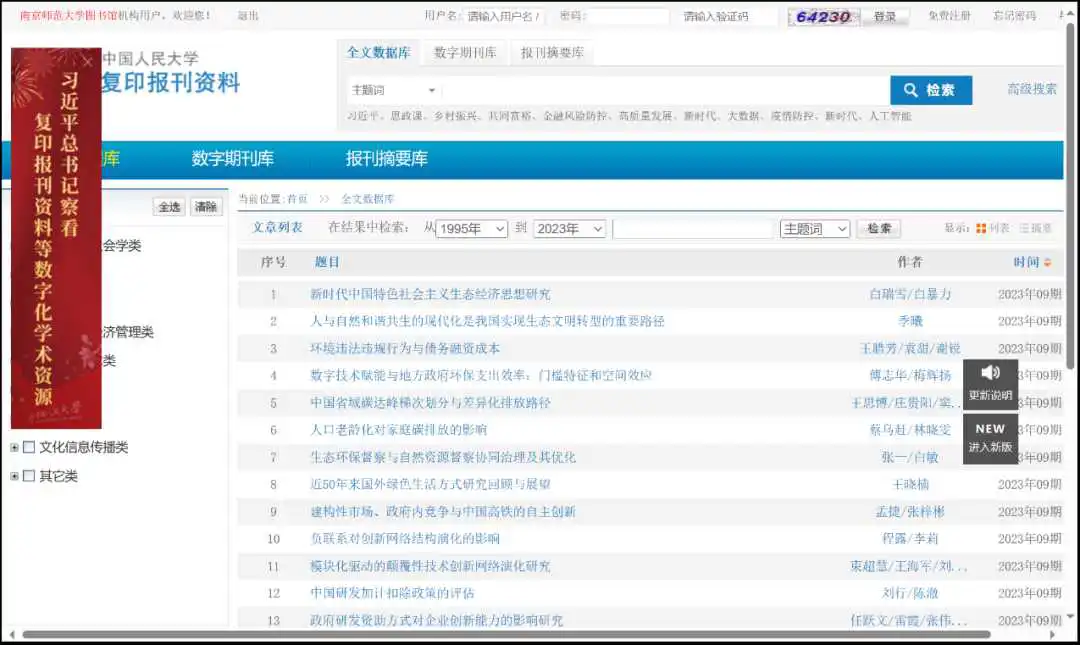1080x645 pixels.
Task: Click the 高级搜索 advanced search link
Action: pos(1032,89)
